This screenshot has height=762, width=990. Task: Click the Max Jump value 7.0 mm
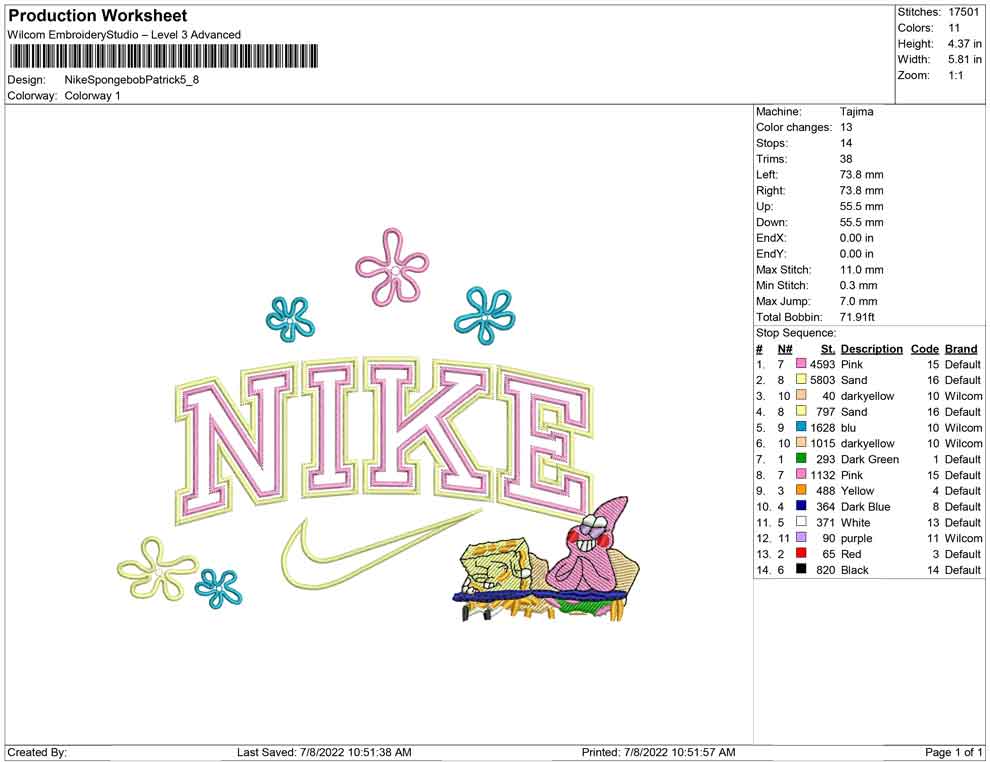[x=858, y=301]
